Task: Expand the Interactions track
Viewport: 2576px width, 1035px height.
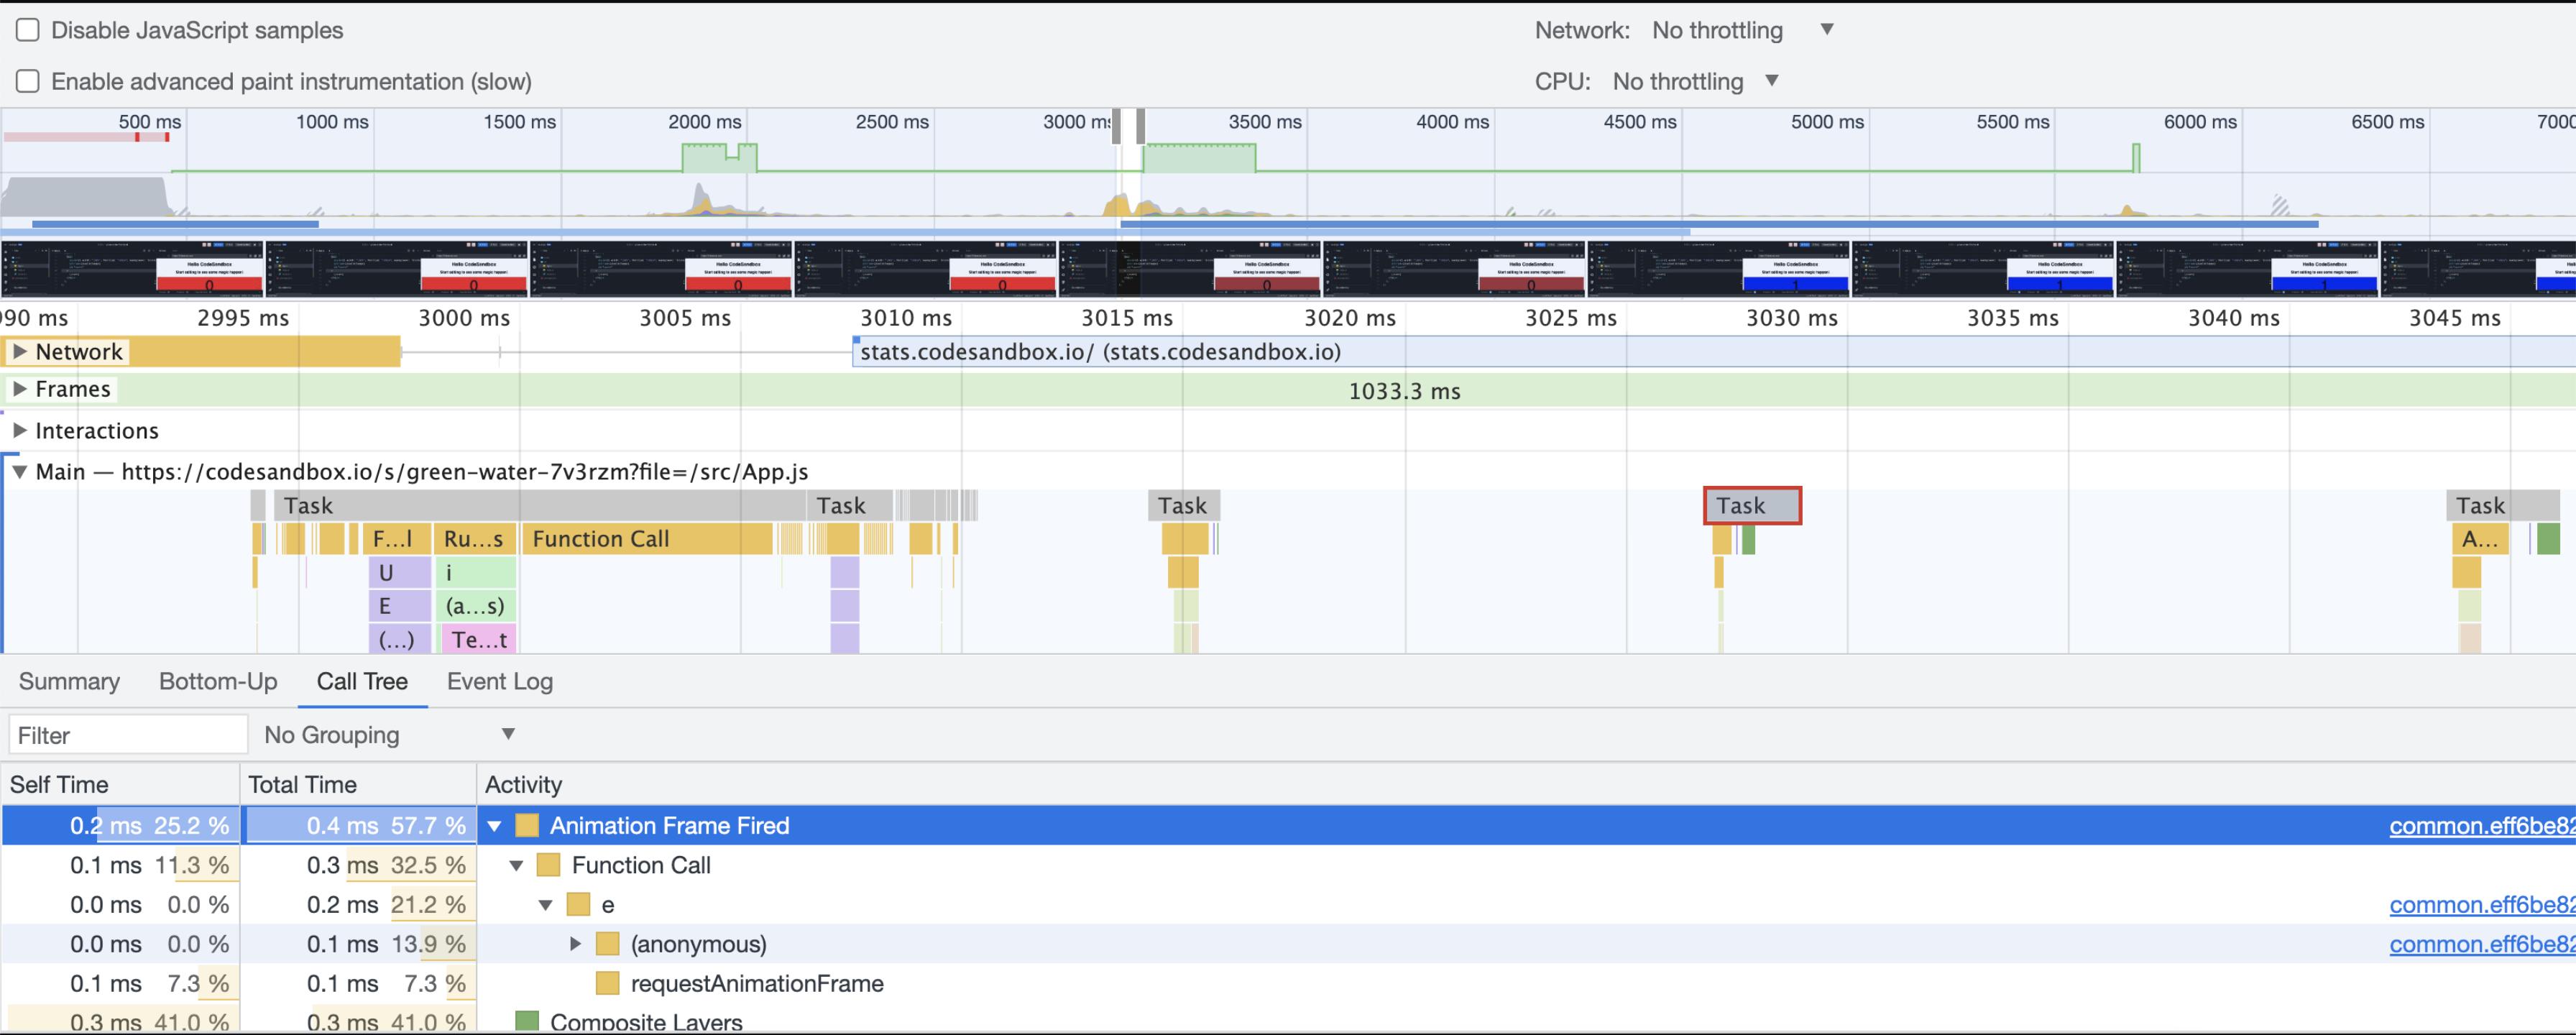Action: pyautogui.click(x=19, y=430)
